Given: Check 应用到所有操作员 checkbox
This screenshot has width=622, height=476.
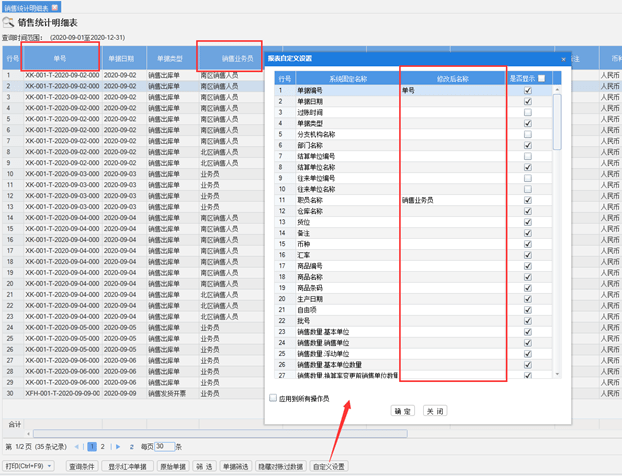Looking at the screenshot, I should (273, 398).
